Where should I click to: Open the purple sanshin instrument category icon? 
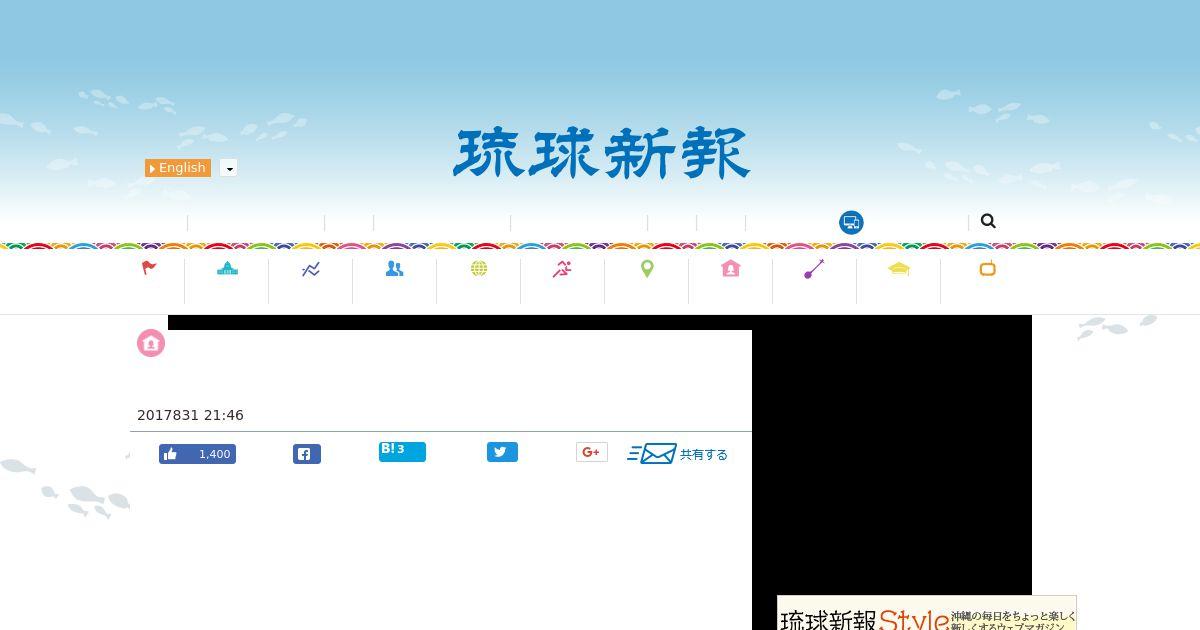814,269
